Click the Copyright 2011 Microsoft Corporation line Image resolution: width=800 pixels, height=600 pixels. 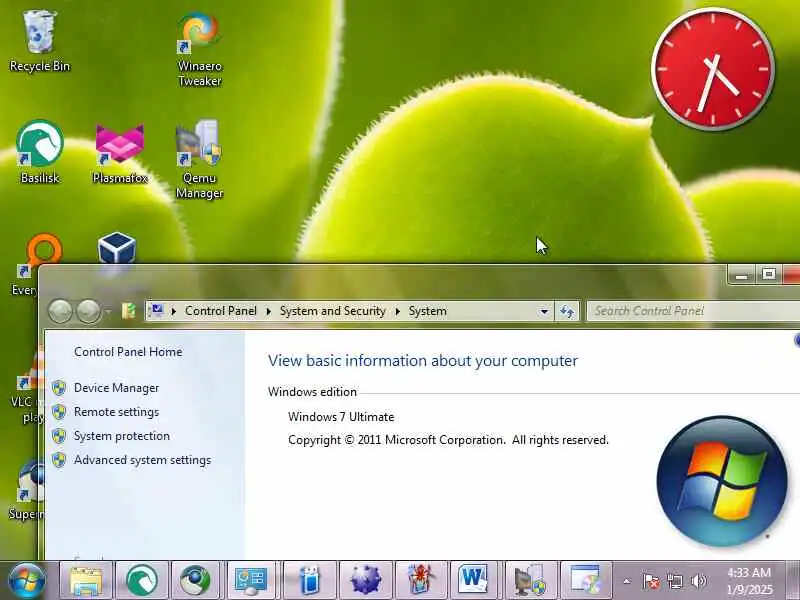[448, 440]
